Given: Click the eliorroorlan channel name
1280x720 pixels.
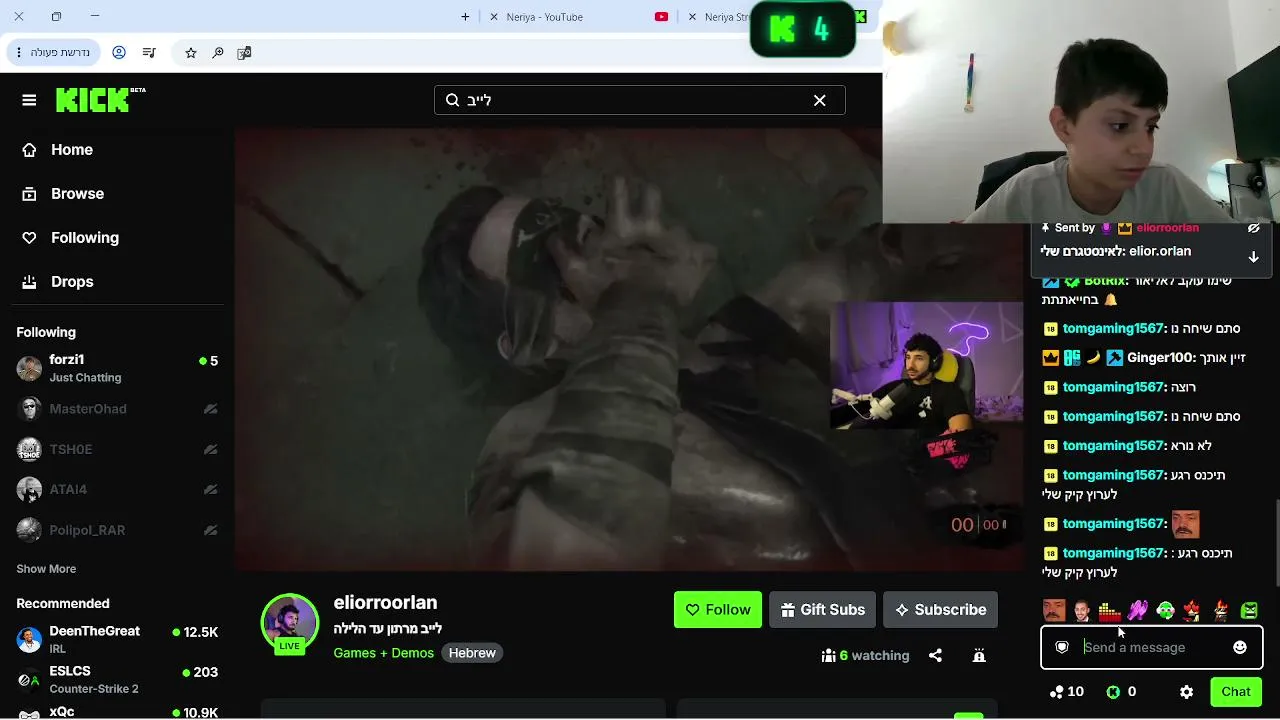Looking at the screenshot, I should tap(385, 603).
